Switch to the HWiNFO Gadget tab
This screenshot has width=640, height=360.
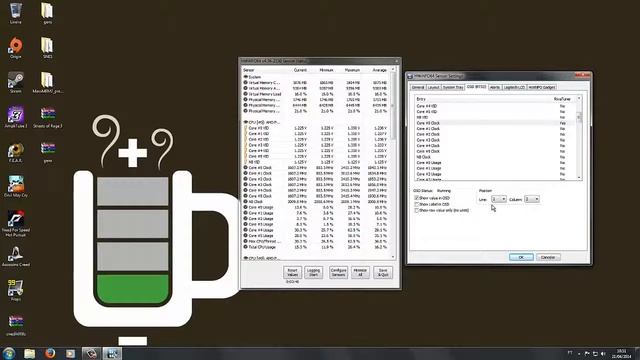click(x=542, y=87)
